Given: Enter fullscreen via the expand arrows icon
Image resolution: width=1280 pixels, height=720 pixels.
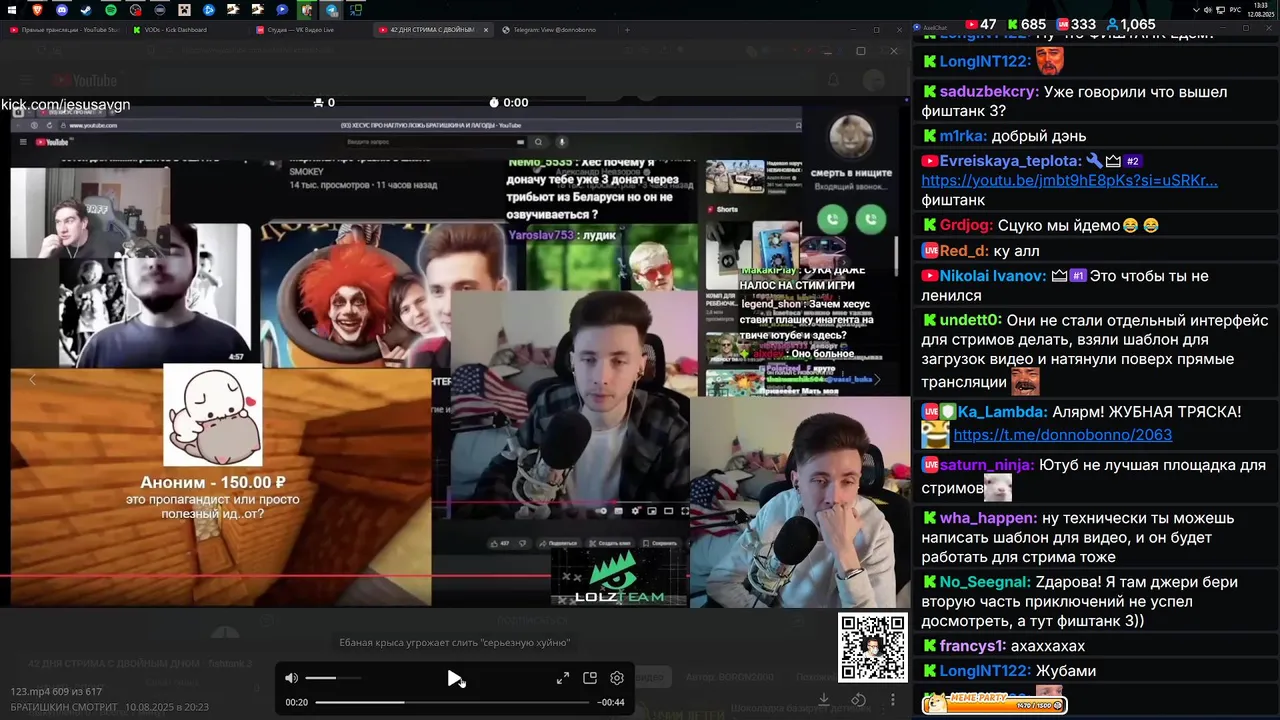Looking at the screenshot, I should tap(563, 678).
